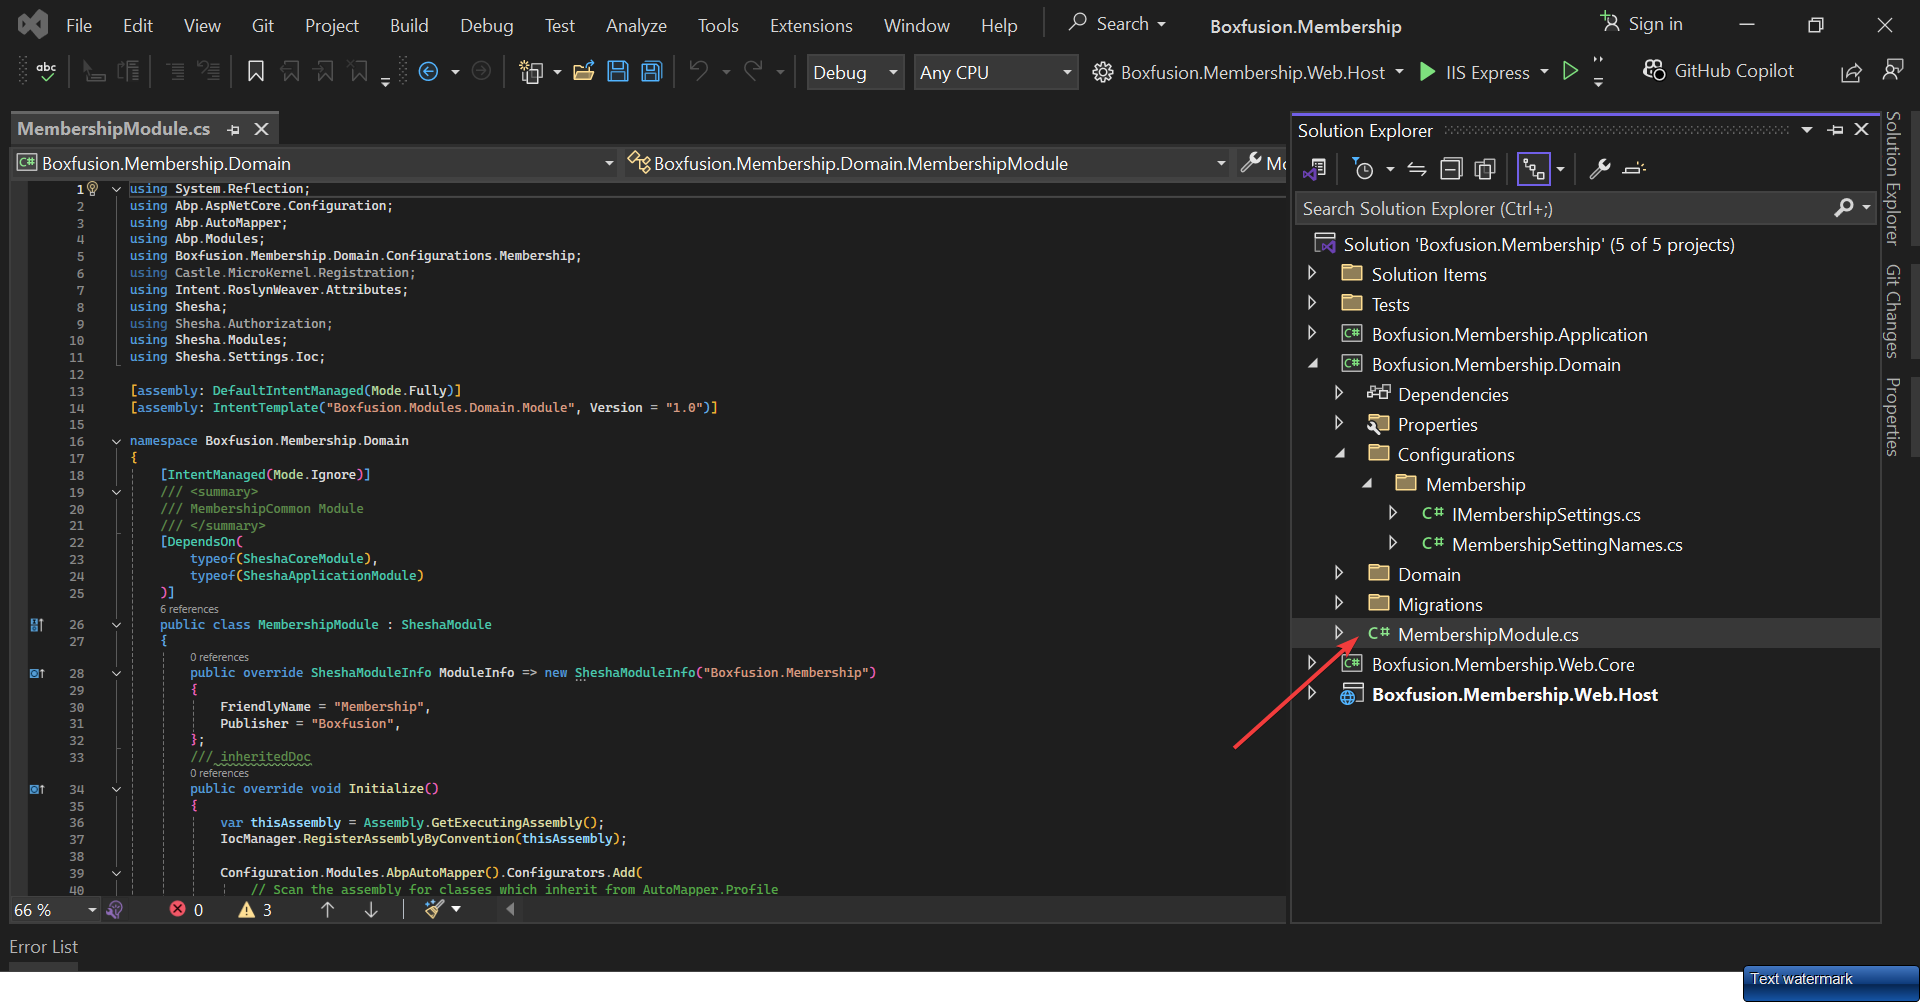Screen dimensions: 1920x1002
Task: Open Properties wrench in Solution Explorer
Action: [1600, 169]
